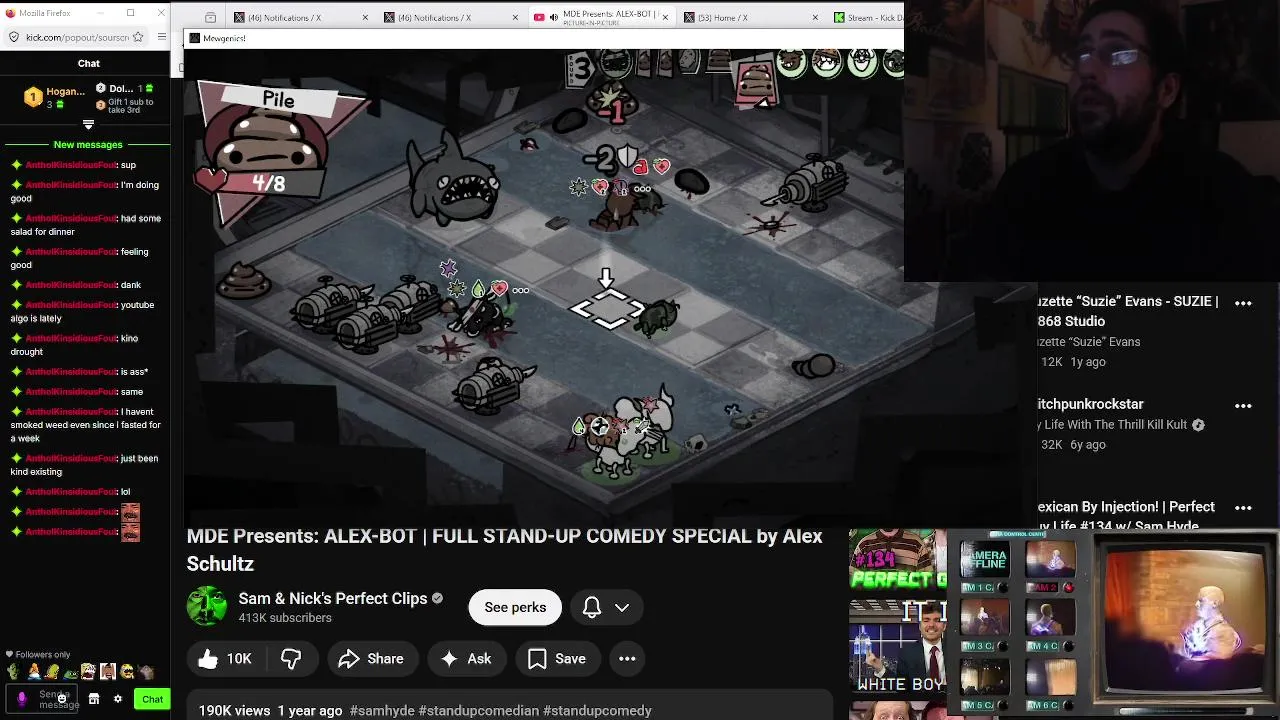Click the white diamond tile cursor
Viewport: 1280px width, 720px height.
tap(608, 308)
